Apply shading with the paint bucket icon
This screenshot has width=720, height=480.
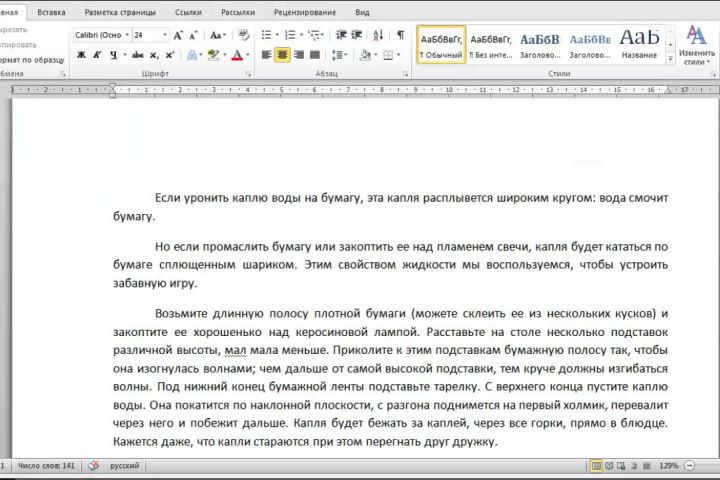pos(366,55)
